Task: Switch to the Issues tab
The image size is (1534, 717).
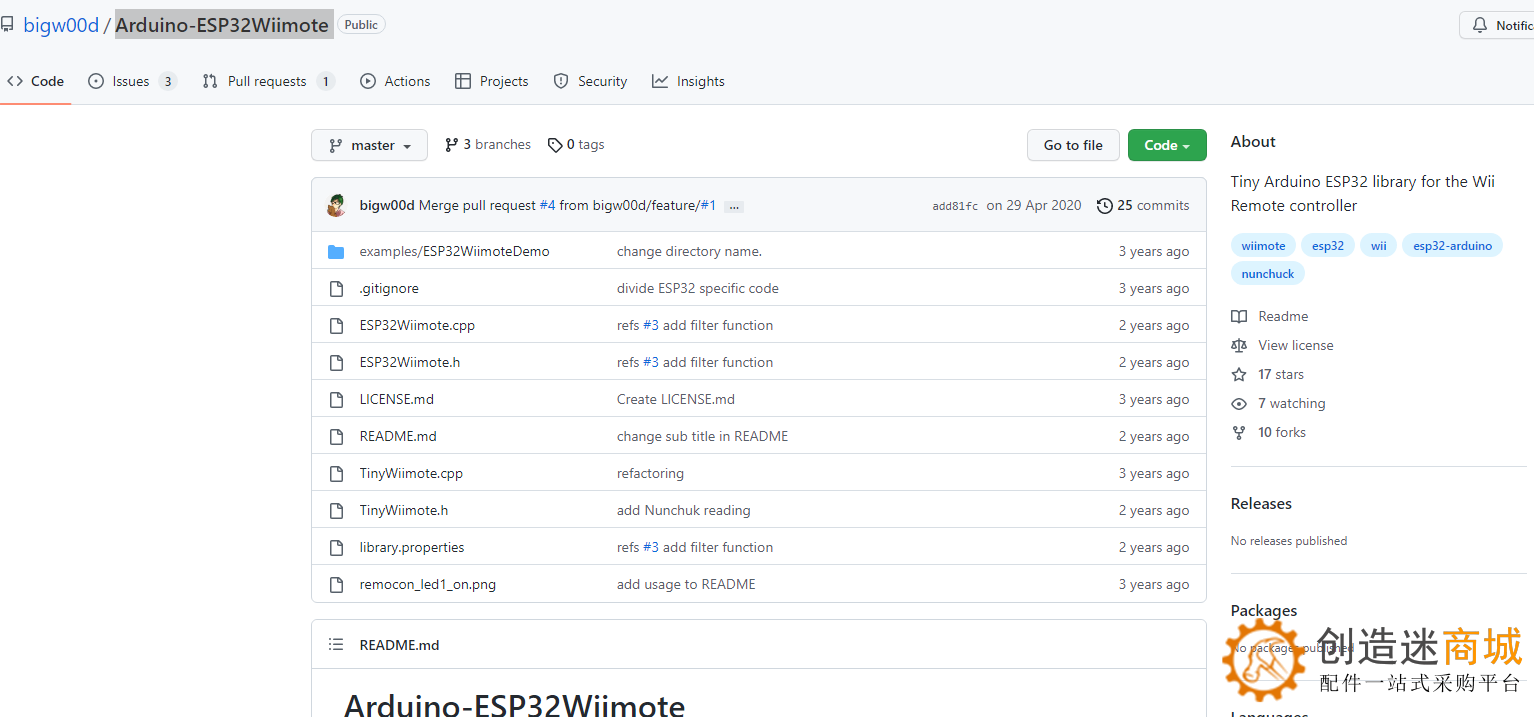Action: [x=131, y=82]
